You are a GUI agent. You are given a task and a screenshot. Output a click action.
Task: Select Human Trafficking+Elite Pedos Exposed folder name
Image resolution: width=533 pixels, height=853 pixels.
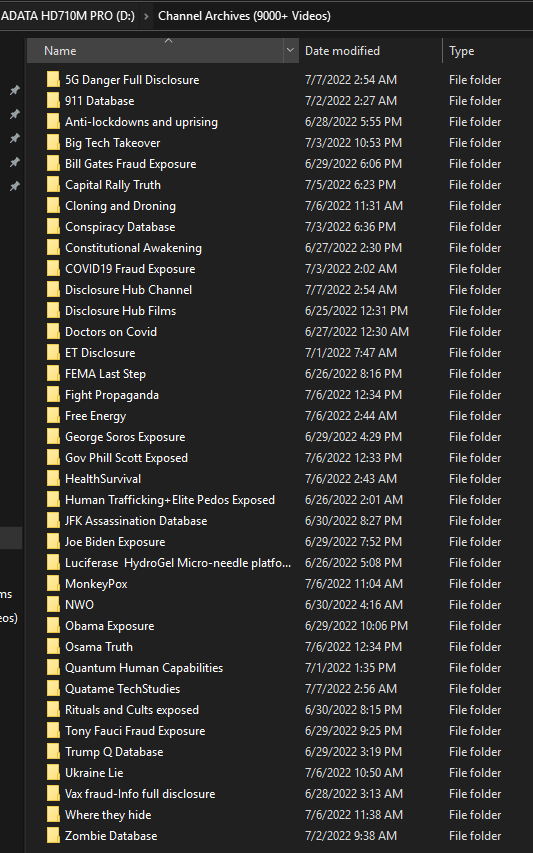[x=170, y=500]
